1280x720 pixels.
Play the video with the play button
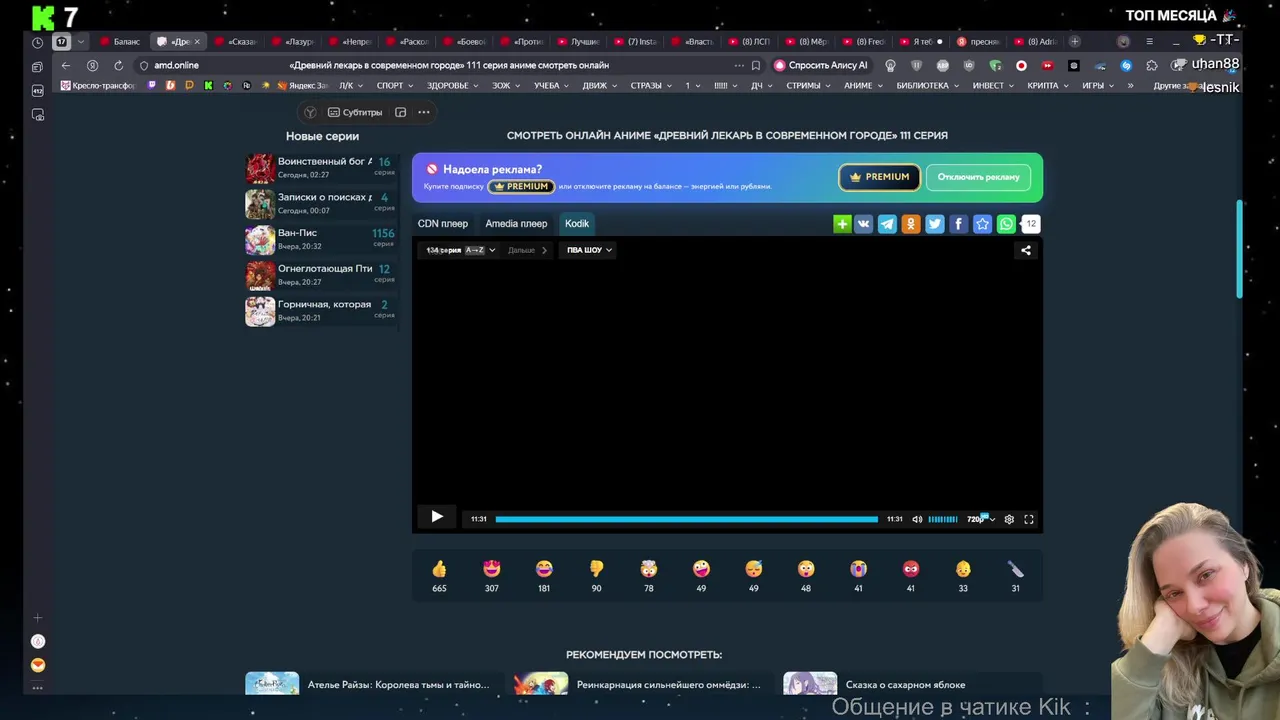click(x=437, y=517)
